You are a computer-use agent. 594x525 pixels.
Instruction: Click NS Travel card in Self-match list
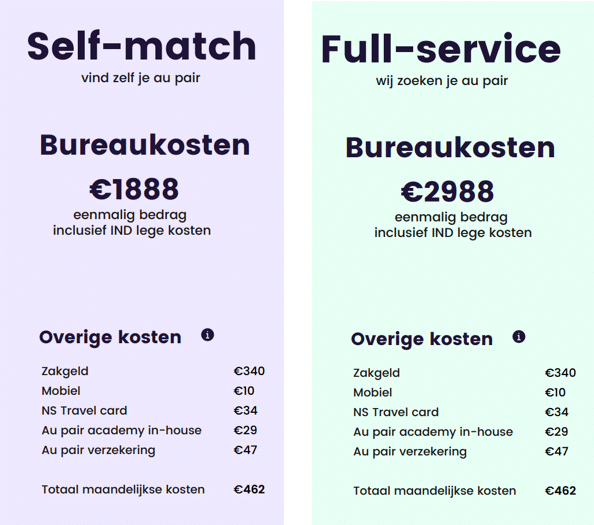pos(84,411)
